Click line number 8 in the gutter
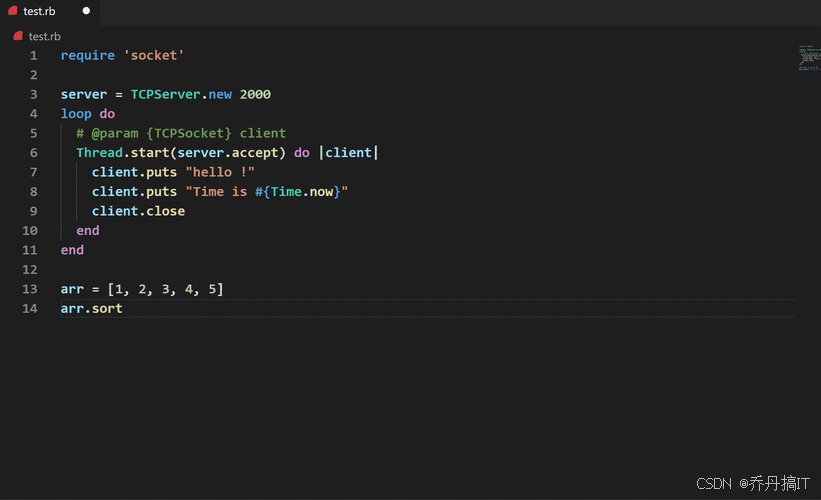The width and height of the screenshot is (821, 500). (x=34, y=192)
